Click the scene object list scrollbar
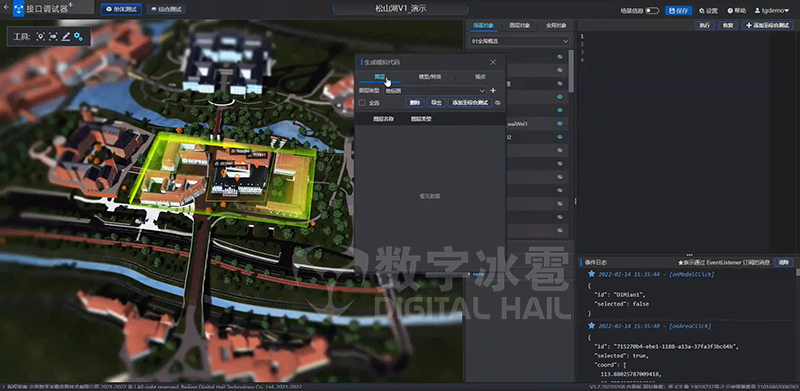The width and height of the screenshot is (800, 391). pos(571,70)
